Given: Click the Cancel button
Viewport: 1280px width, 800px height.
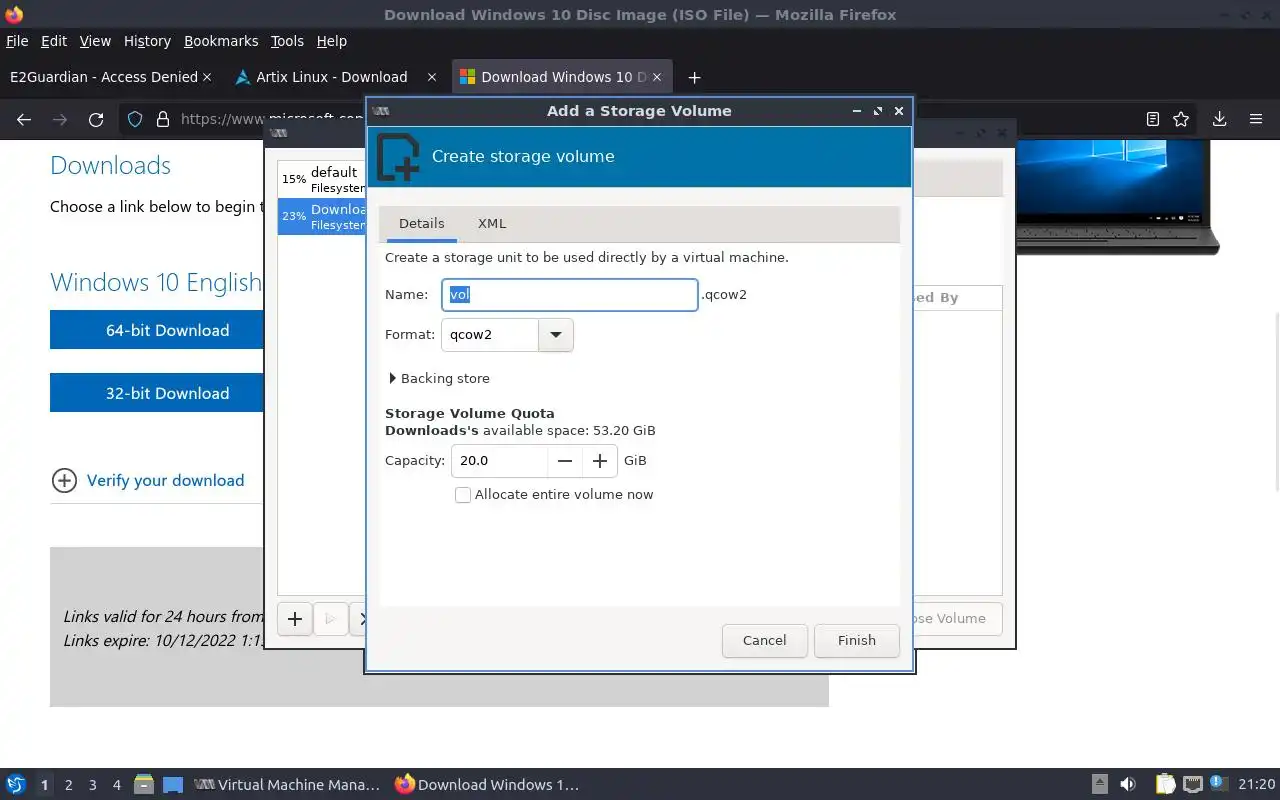Looking at the screenshot, I should coord(764,641).
